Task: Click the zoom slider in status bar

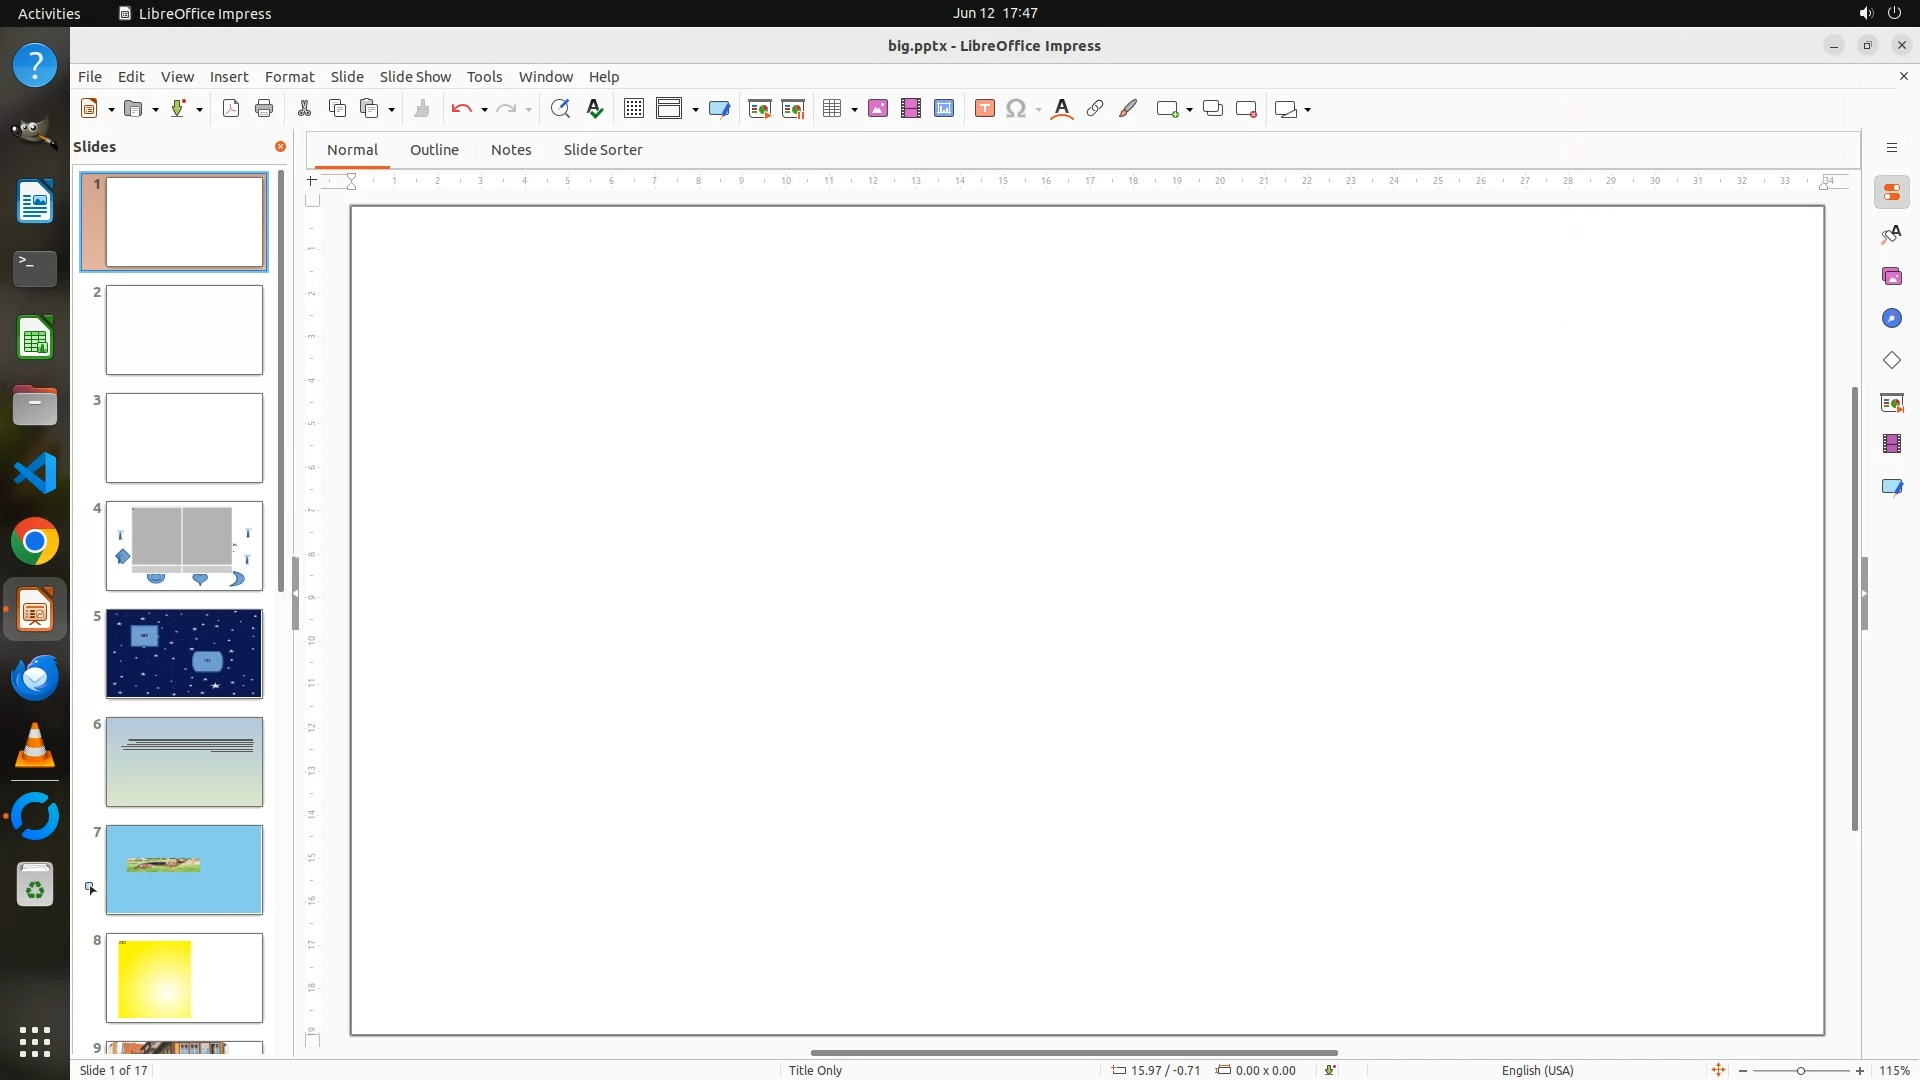Action: (x=1800, y=1071)
